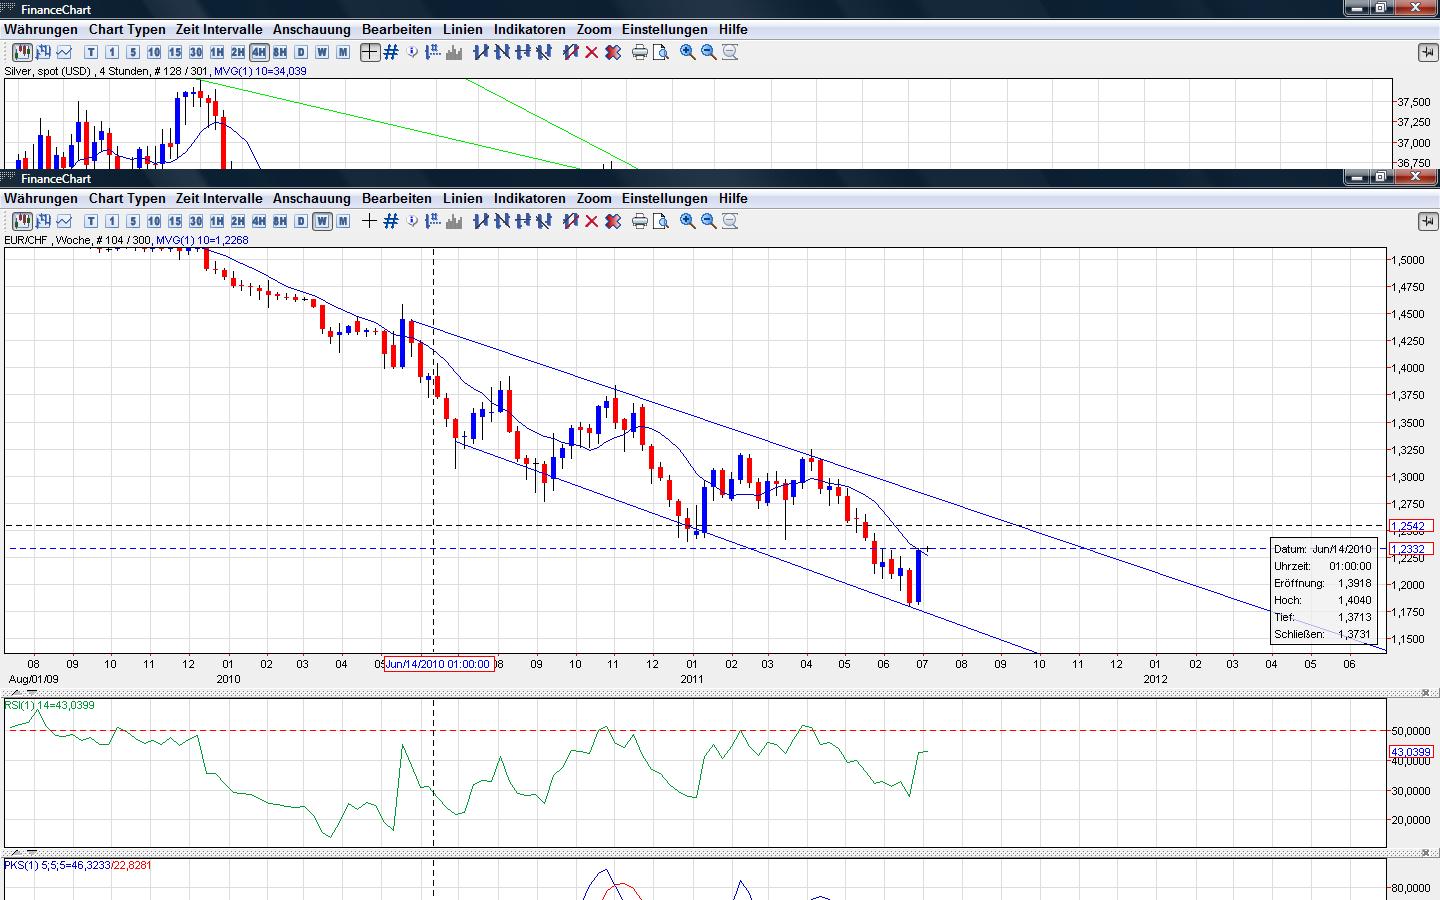Screen dimensions: 1440x900
Task: Open Linien menu in EUR/CHF window
Action: (463, 198)
